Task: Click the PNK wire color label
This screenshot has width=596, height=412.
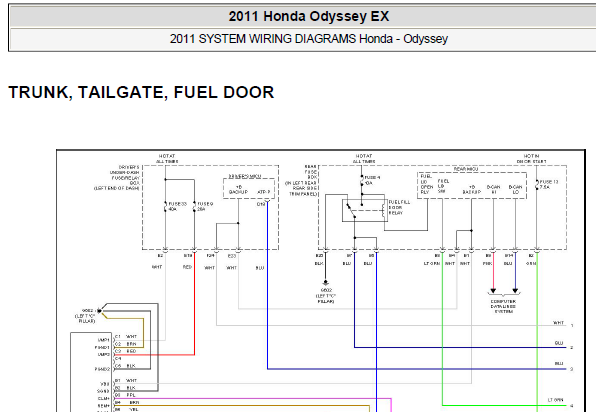Action: point(487,263)
